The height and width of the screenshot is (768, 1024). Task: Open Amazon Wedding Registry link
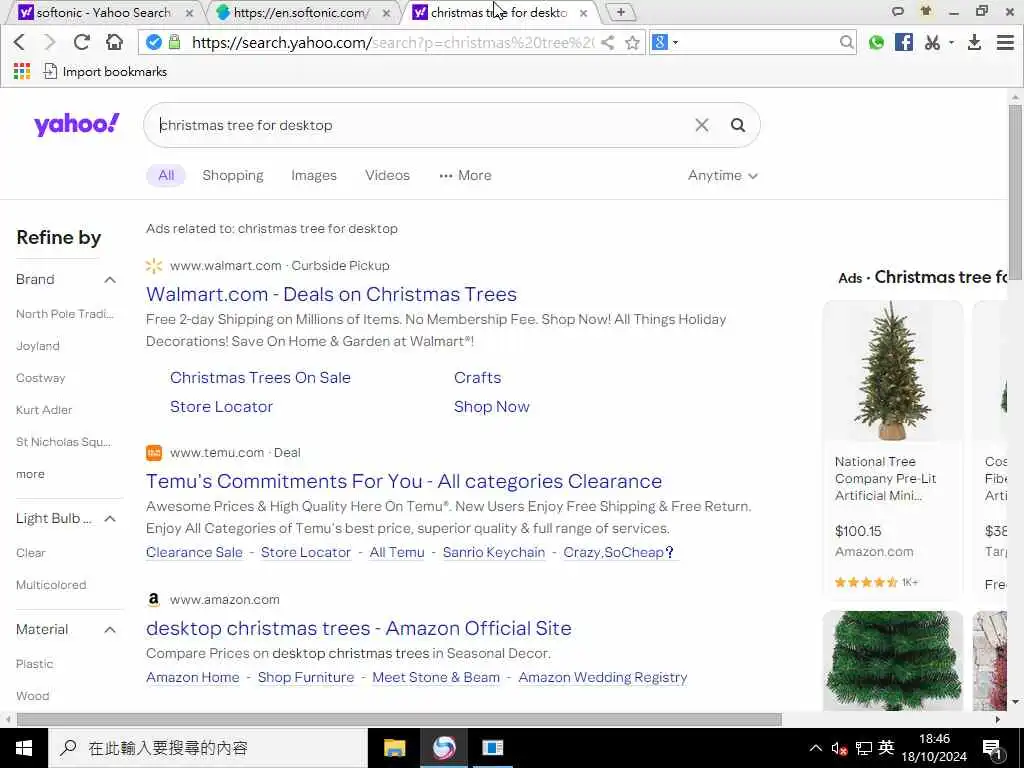602,677
